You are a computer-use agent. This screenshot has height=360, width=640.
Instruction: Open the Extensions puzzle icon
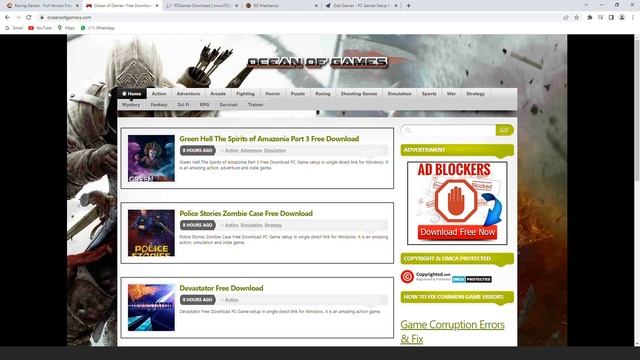[x=589, y=18]
